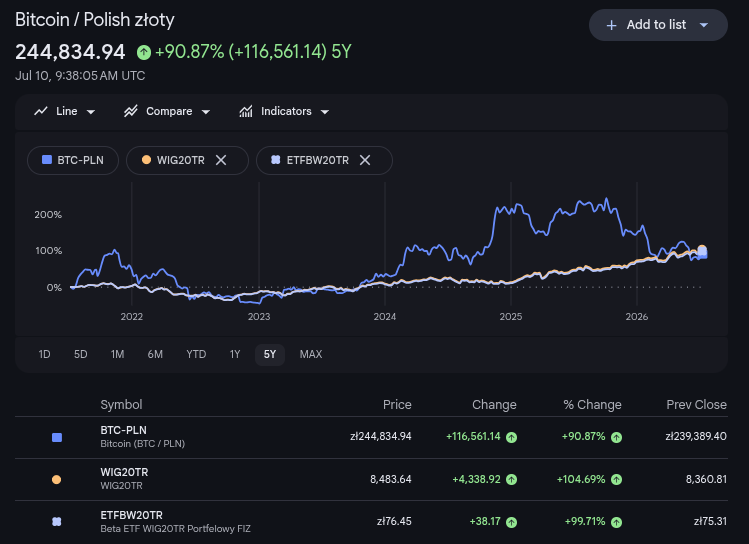Open the WIG20TR symbol in the table

tap(124, 472)
